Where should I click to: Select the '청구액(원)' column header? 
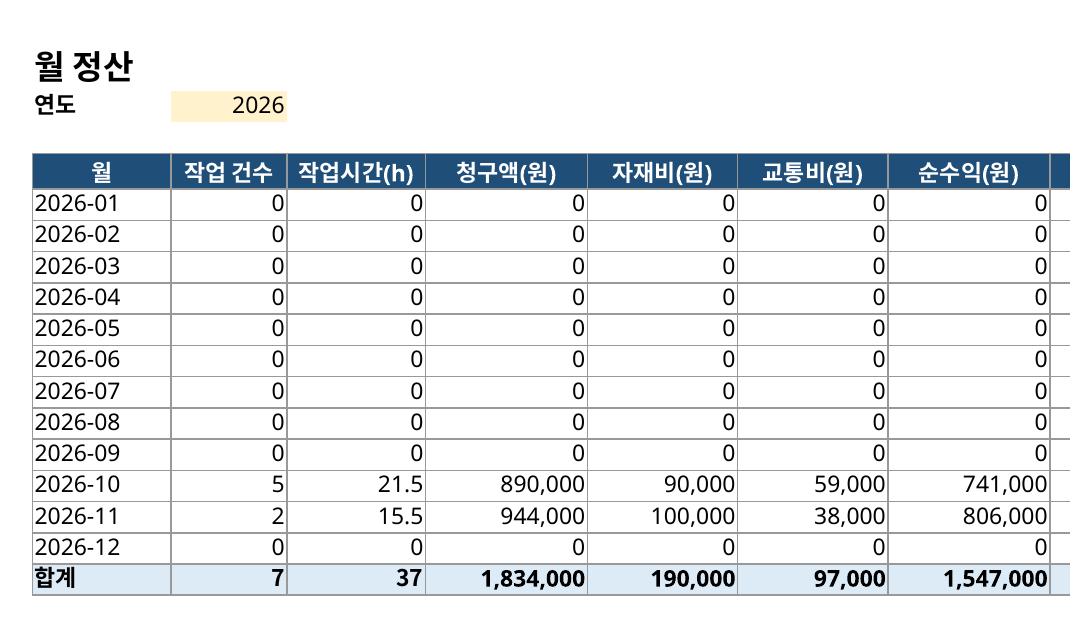coord(506,171)
